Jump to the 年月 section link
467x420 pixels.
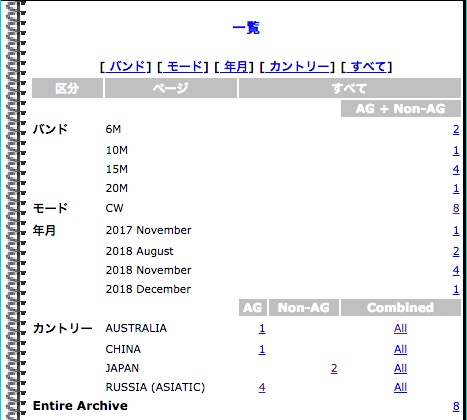(235, 67)
